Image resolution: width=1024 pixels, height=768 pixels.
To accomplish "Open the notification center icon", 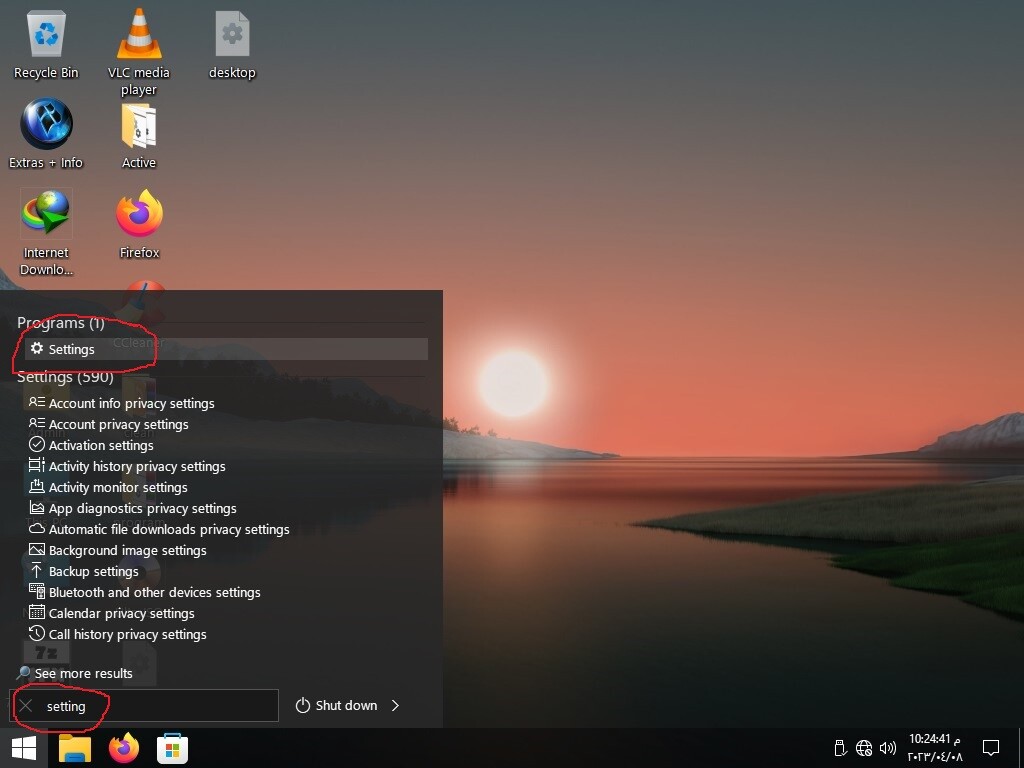I will [x=991, y=748].
